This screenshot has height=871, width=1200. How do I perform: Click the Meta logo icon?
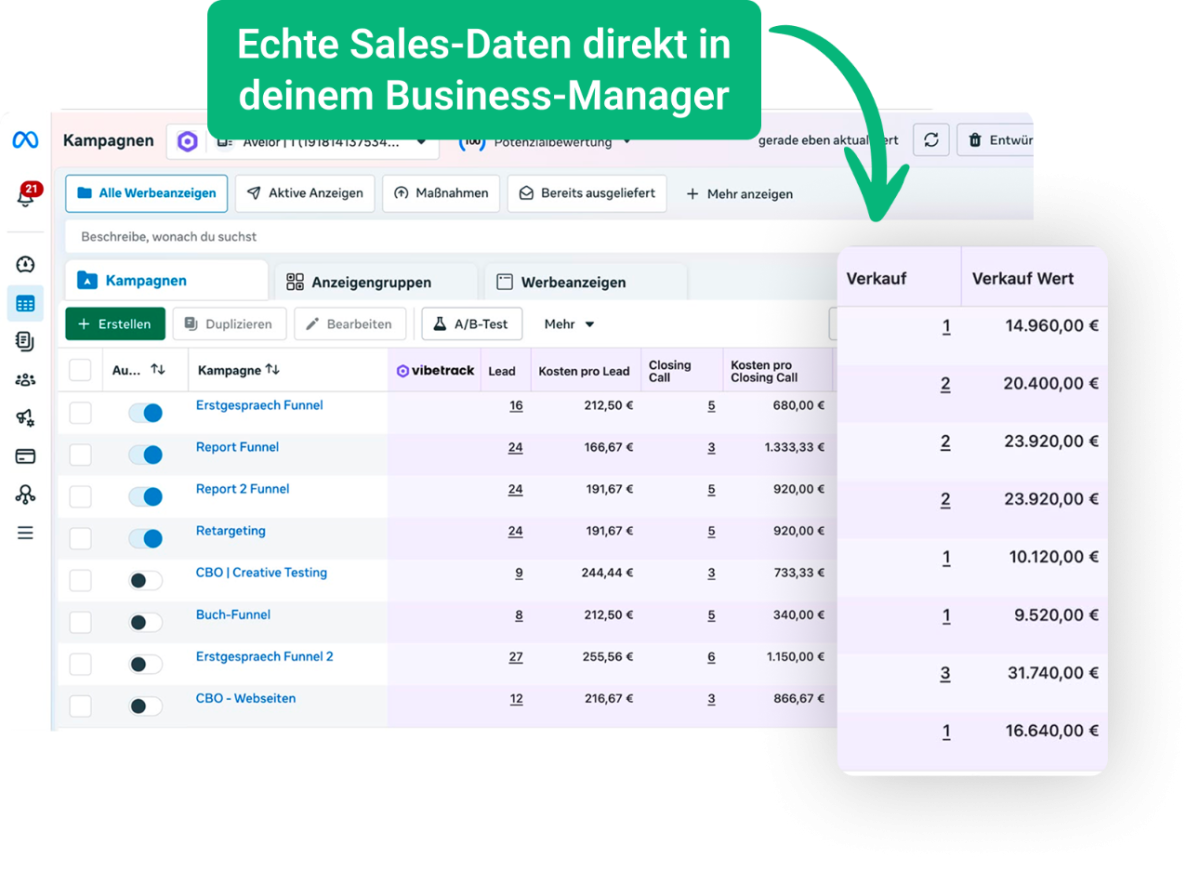25,140
